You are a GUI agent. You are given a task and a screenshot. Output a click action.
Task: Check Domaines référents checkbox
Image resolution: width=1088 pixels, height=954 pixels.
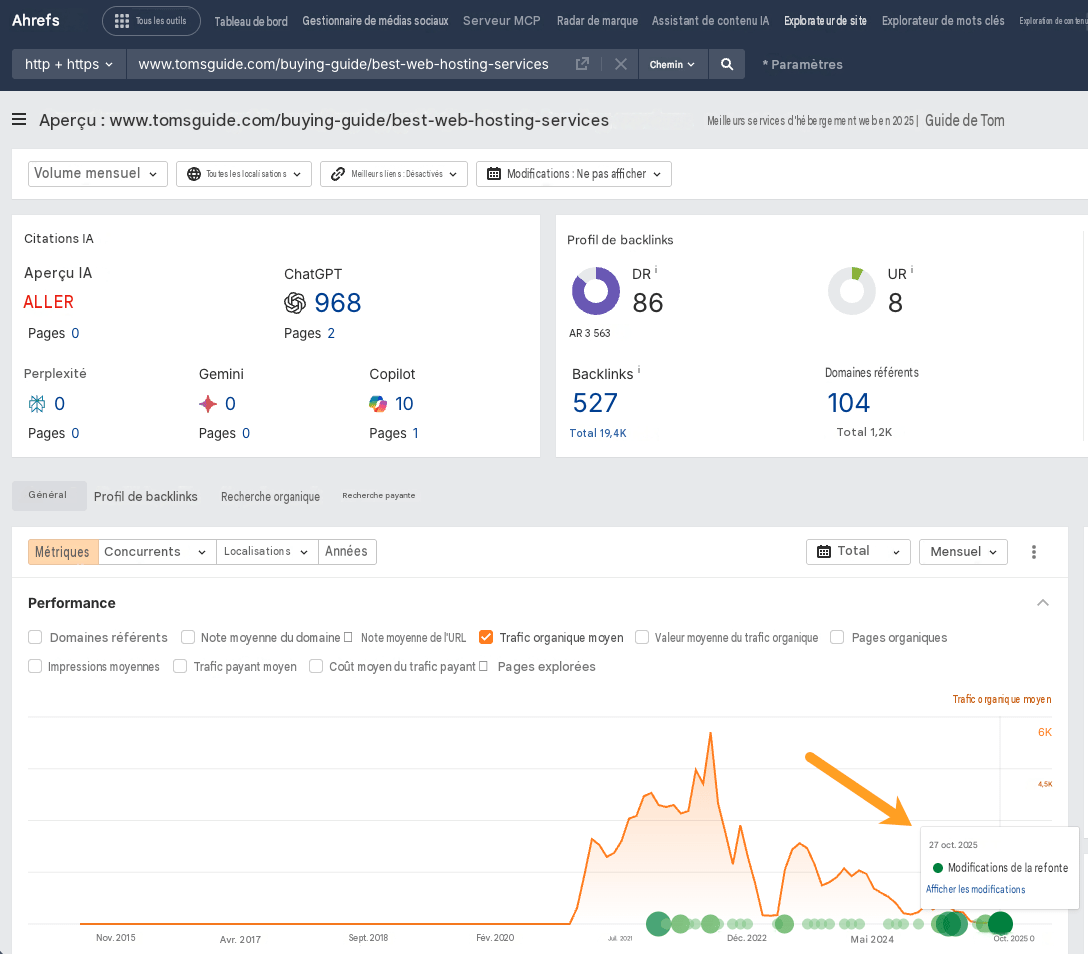pos(35,637)
